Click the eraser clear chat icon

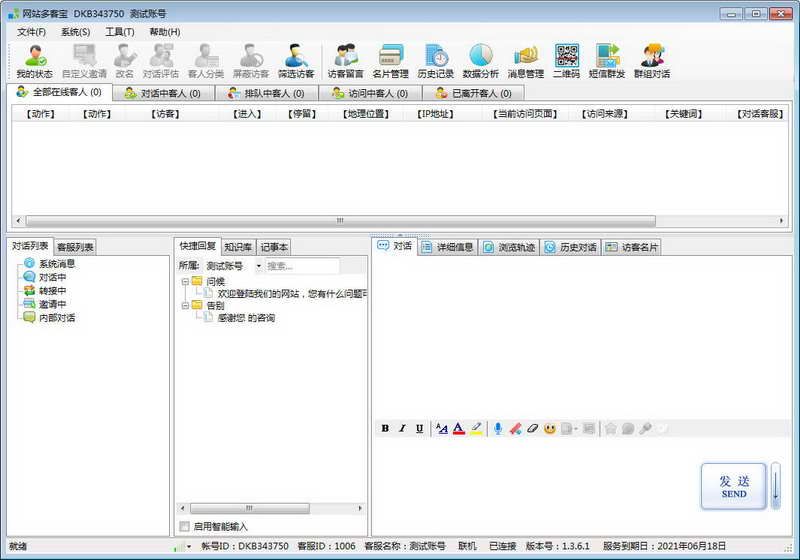[x=532, y=428]
